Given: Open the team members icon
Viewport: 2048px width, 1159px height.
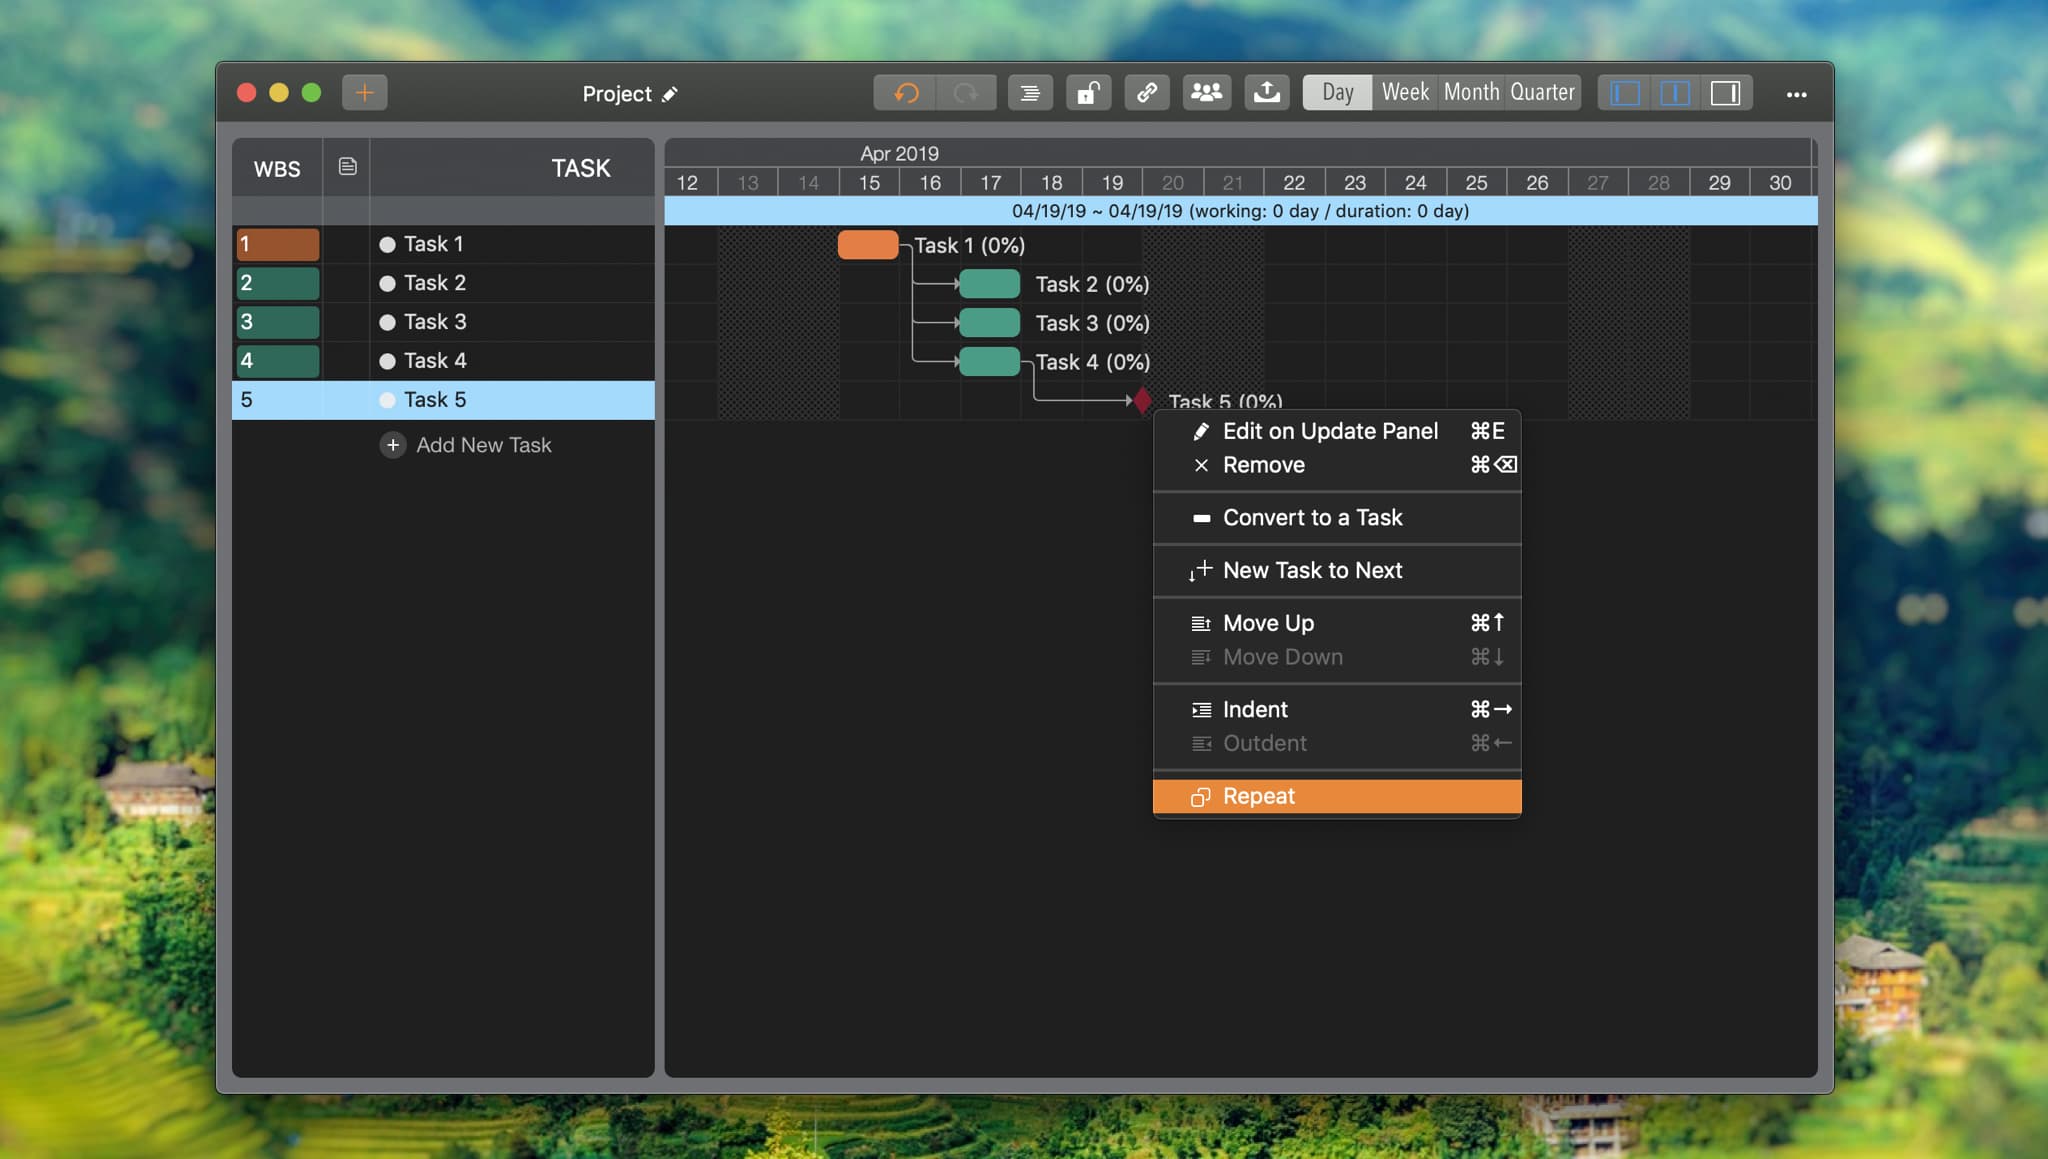Looking at the screenshot, I should pyautogui.click(x=1207, y=93).
